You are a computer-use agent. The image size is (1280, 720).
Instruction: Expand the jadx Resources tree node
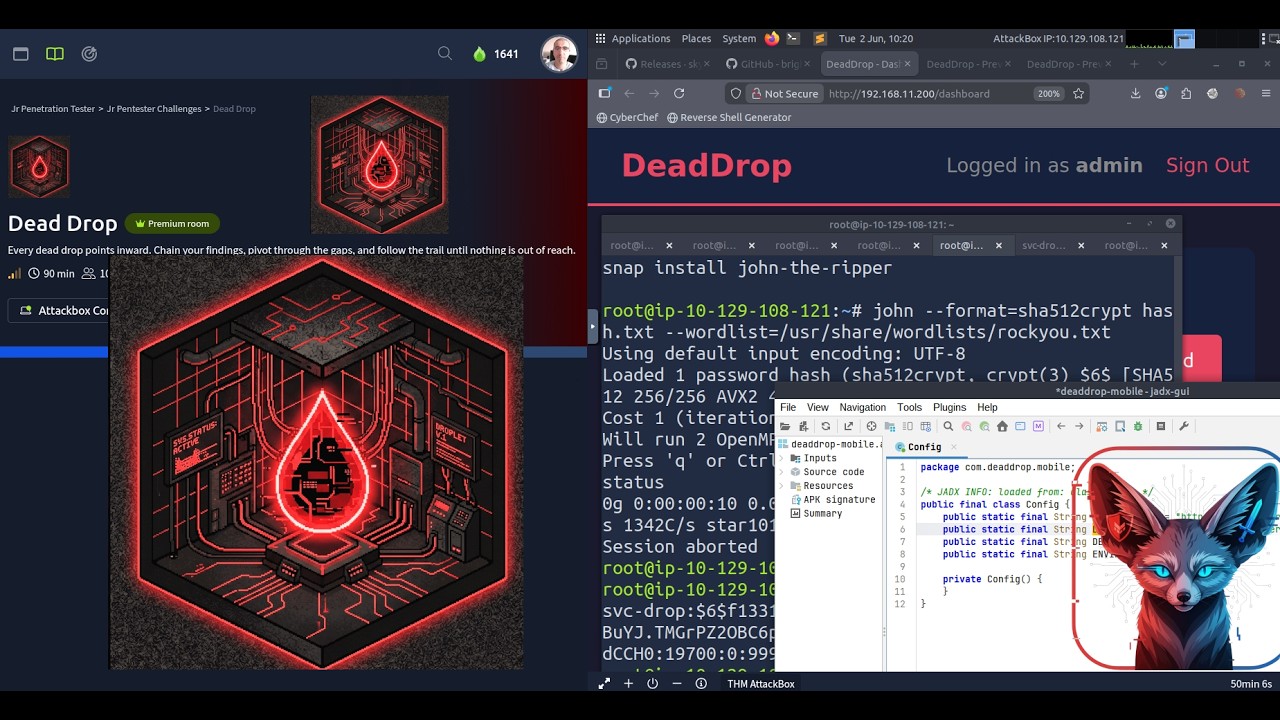click(x=782, y=485)
